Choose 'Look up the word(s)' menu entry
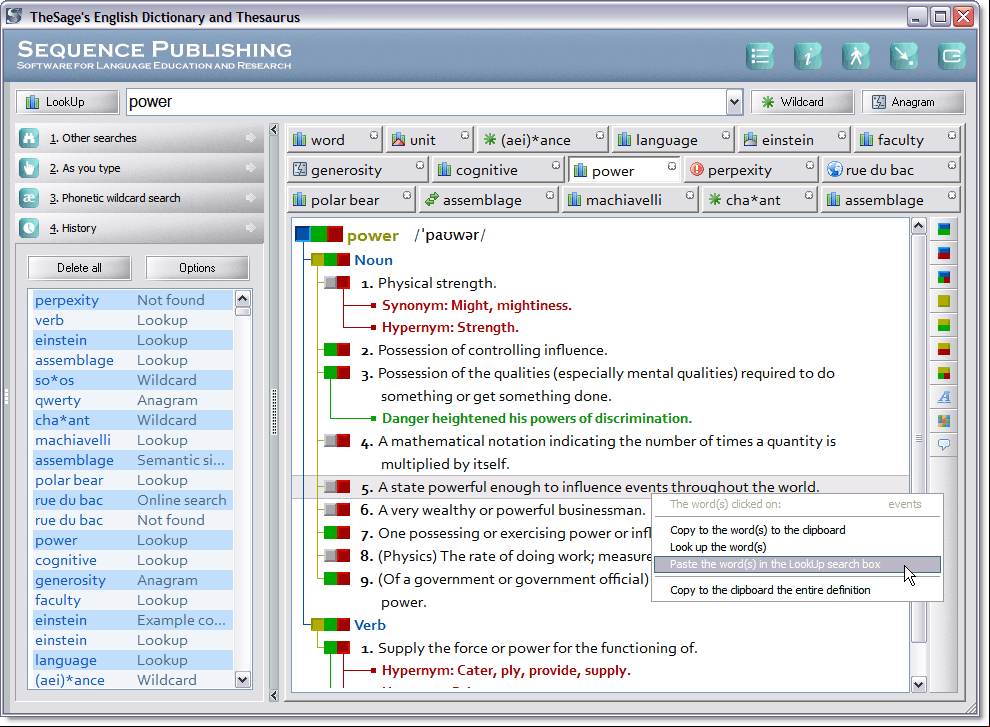Viewport: 990px width, 727px height. [718, 547]
